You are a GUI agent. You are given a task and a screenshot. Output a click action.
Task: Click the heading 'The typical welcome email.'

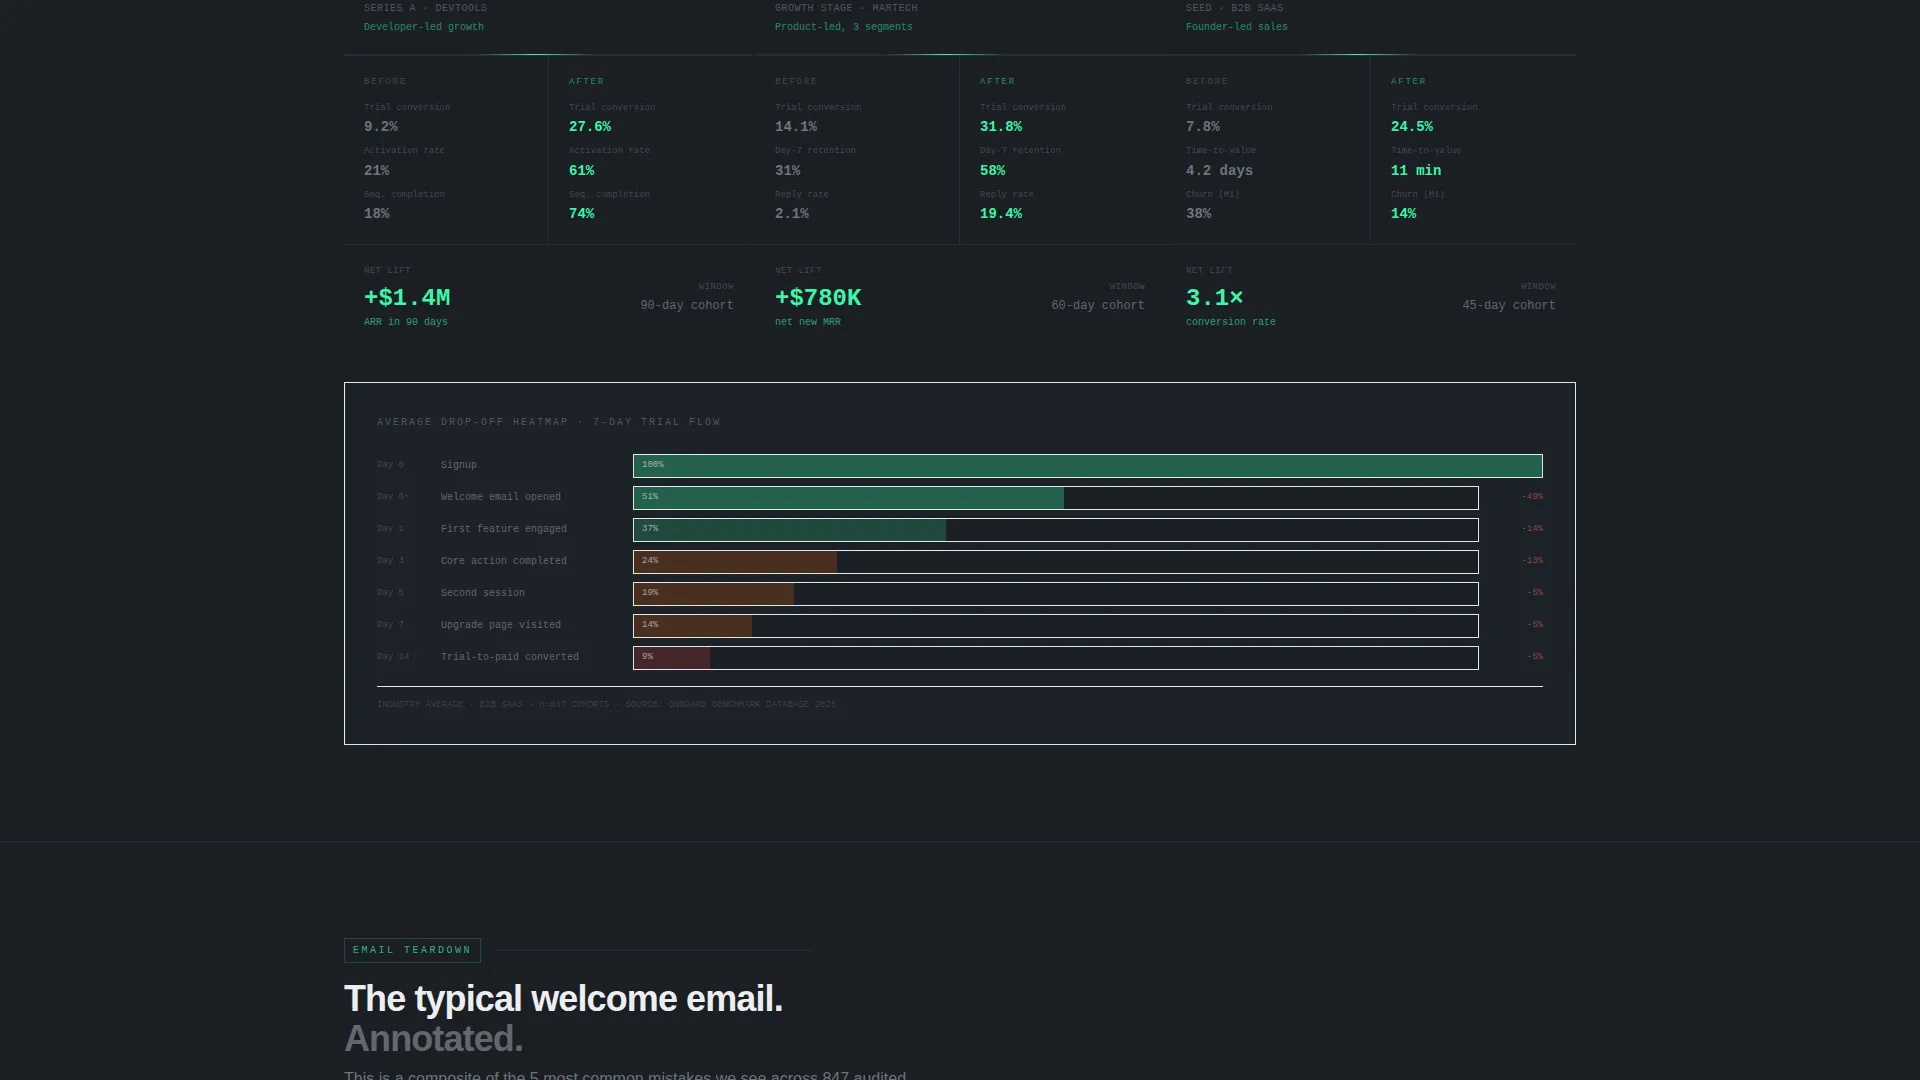click(564, 999)
